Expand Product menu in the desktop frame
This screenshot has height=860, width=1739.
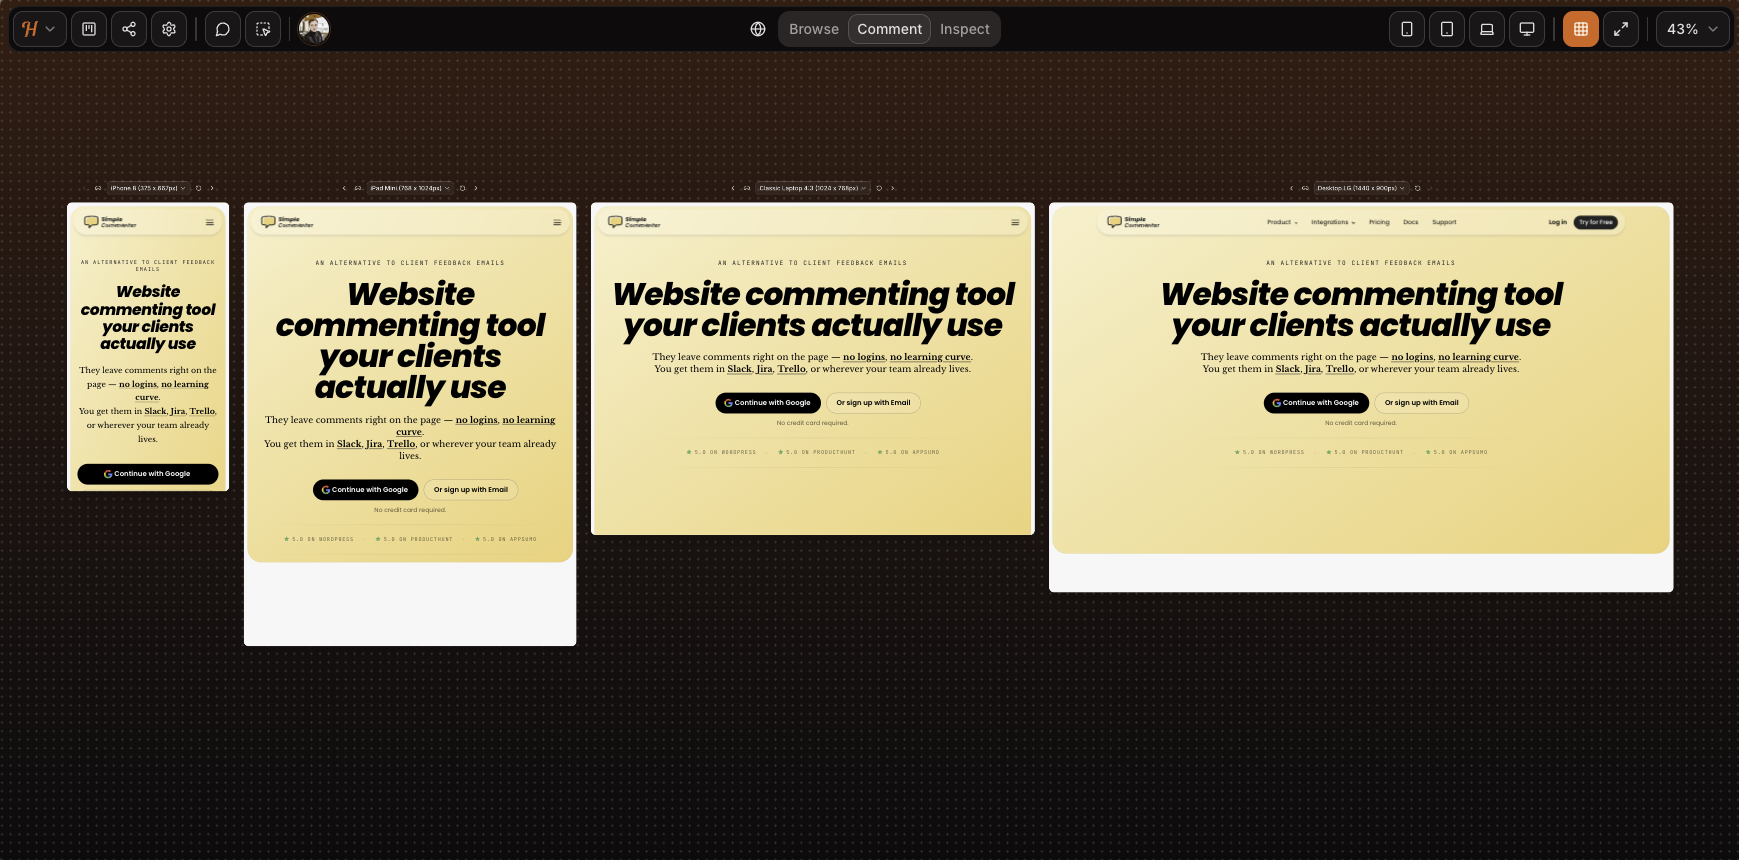pos(1282,222)
